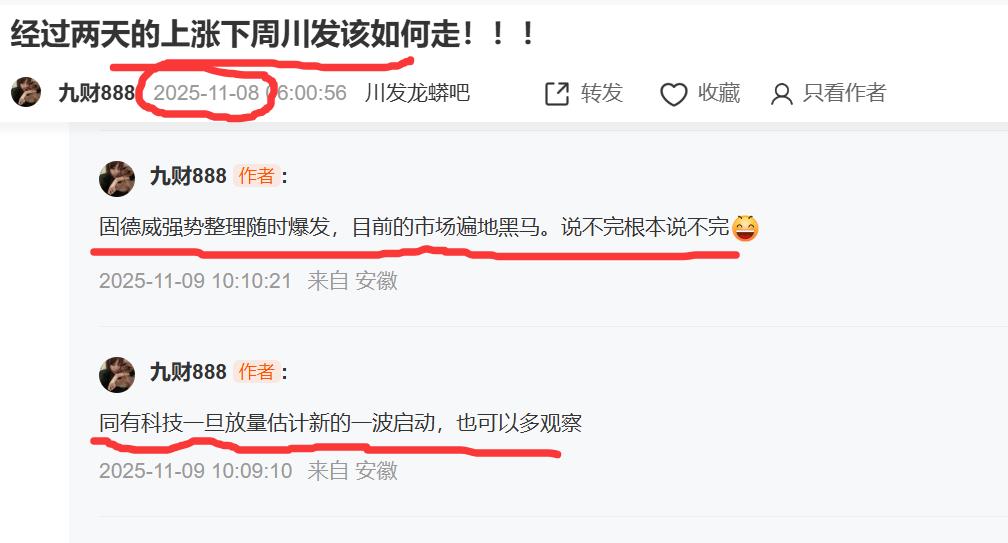
Task: Click the heart icon to favorite post
Action: [x=674, y=94]
